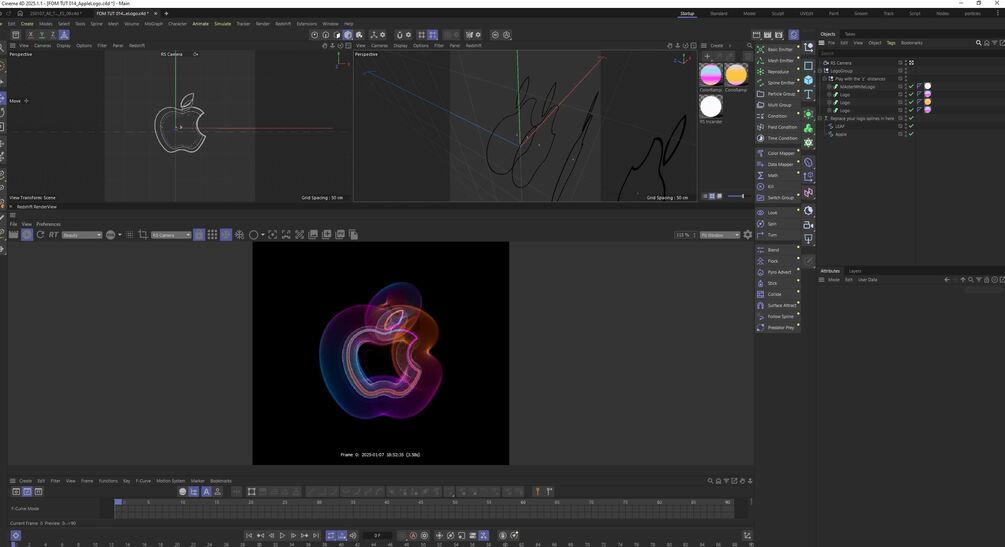Select the Basic Emitter tool
Image resolution: width=1005 pixels, height=547 pixels.
click(777, 49)
